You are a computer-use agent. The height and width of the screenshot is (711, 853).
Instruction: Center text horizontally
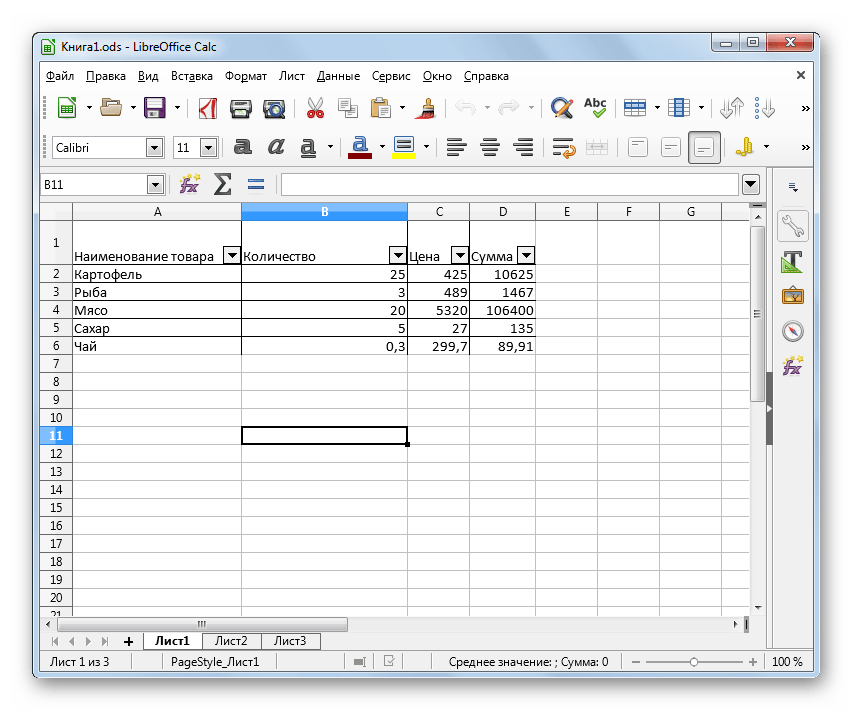click(x=490, y=147)
